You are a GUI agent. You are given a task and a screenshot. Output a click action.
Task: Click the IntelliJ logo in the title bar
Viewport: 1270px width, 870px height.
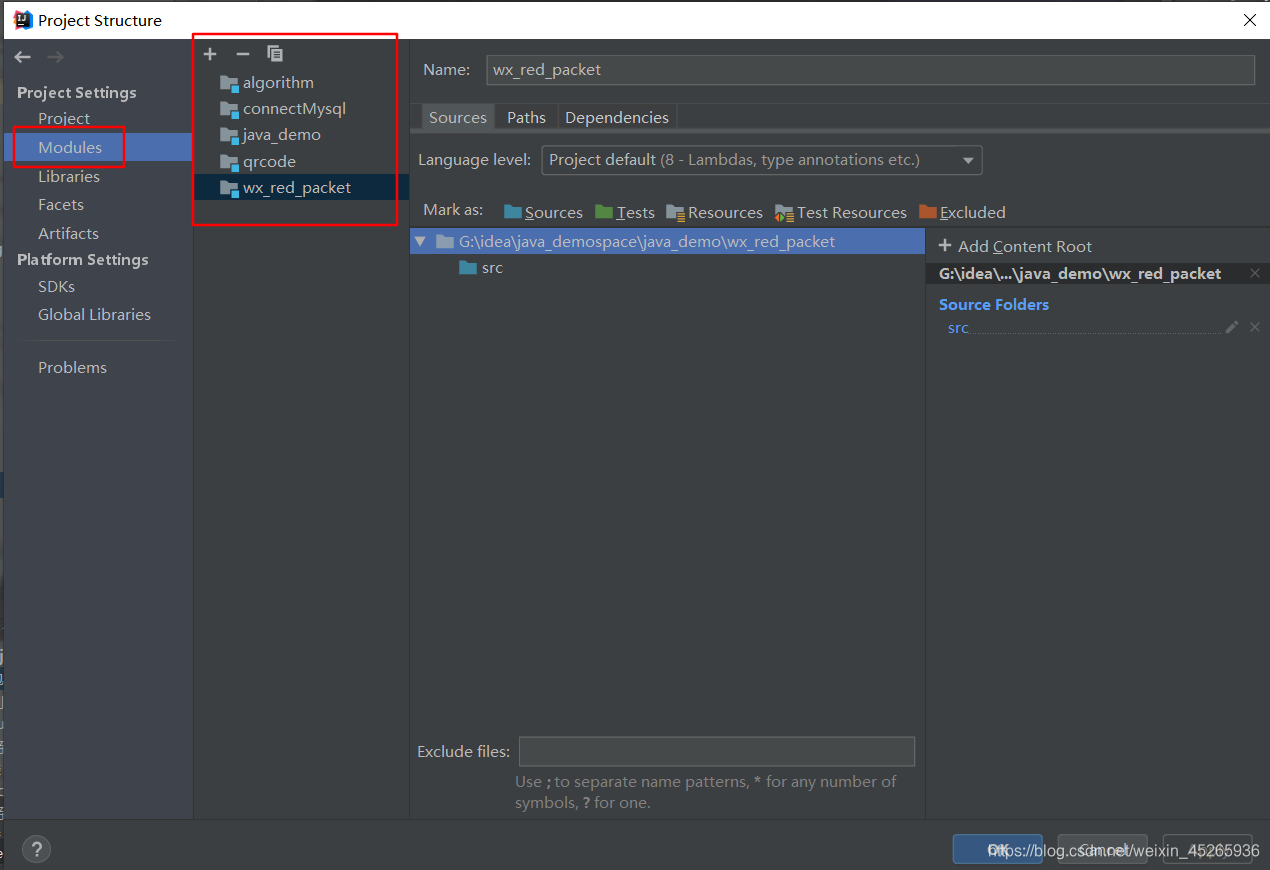click(23, 19)
